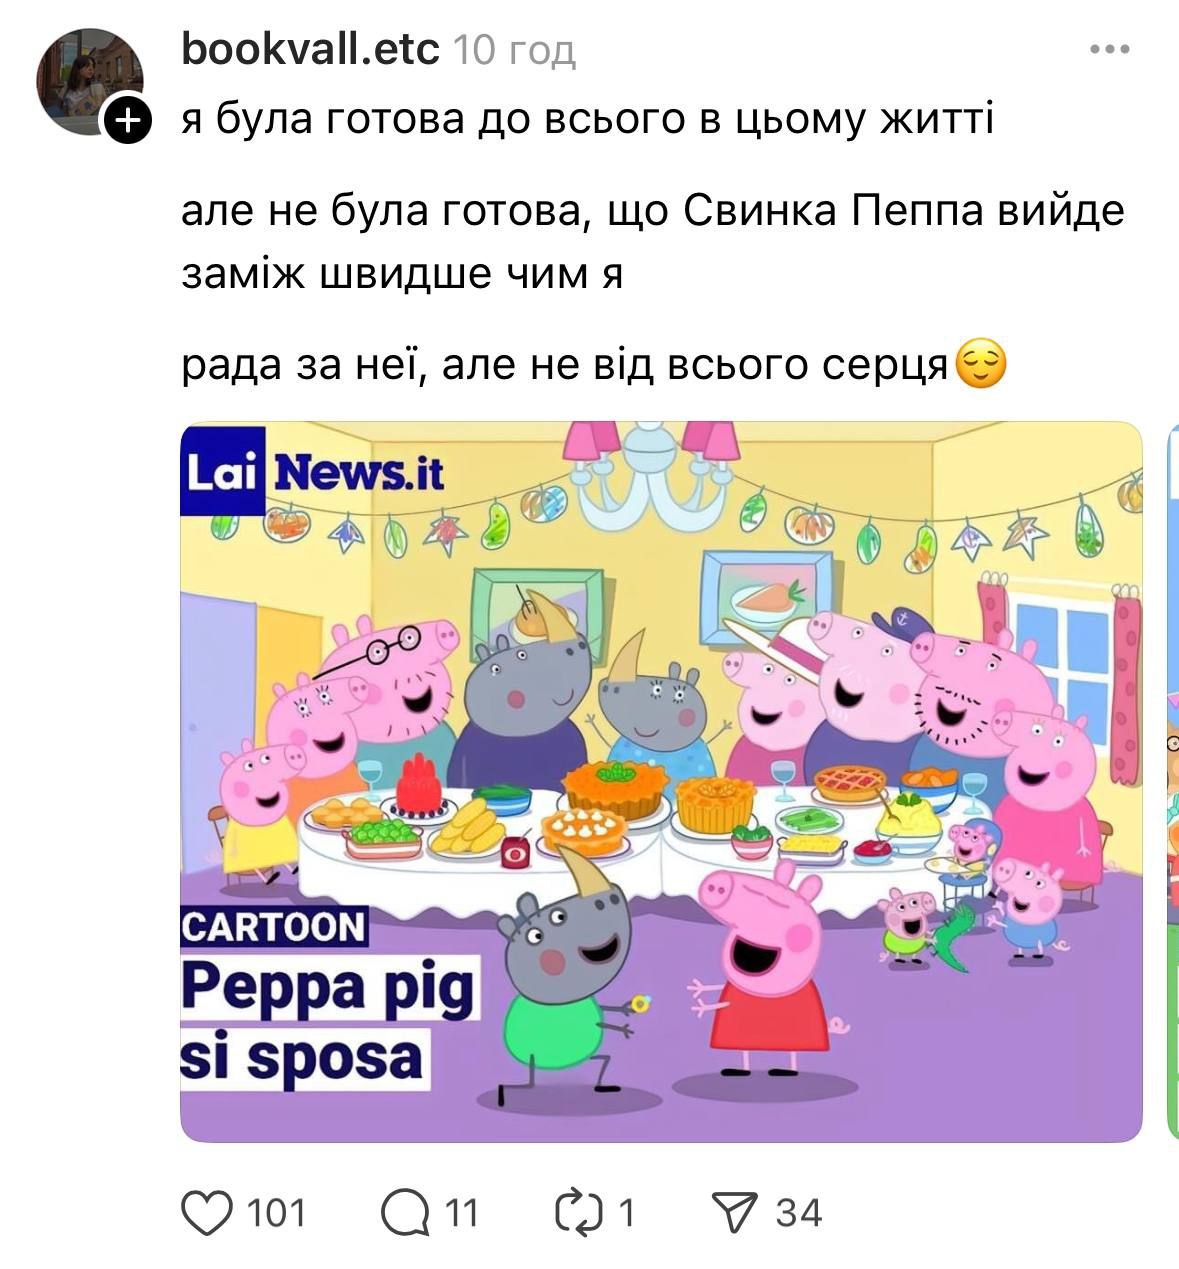1179x1269 pixels.
Task: Open the Peppa Pig party image
Action: click(x=661, y=782)
